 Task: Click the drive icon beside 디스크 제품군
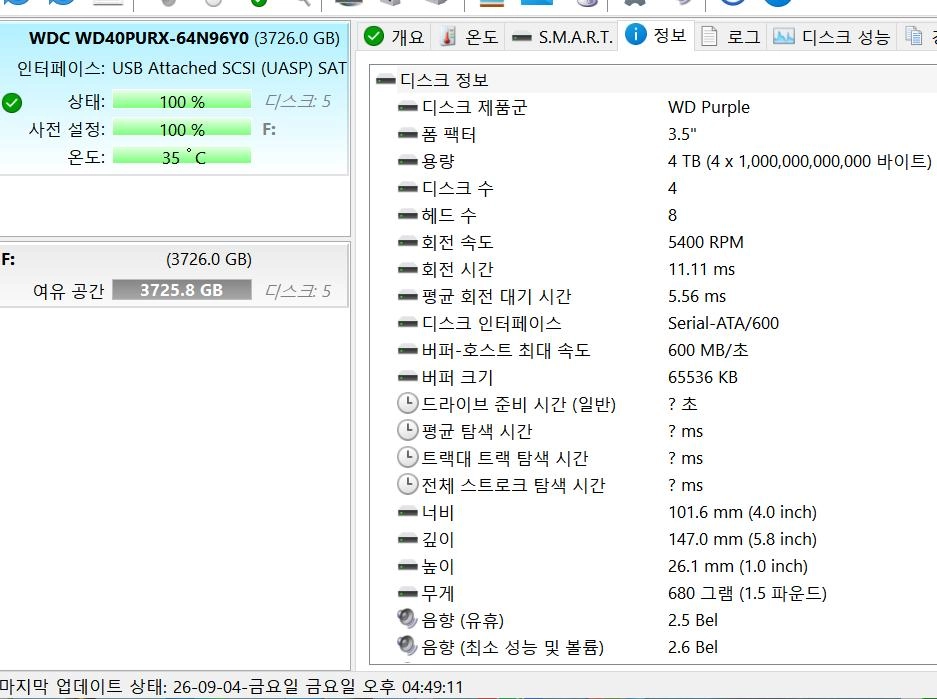click(x=408, y=108)
